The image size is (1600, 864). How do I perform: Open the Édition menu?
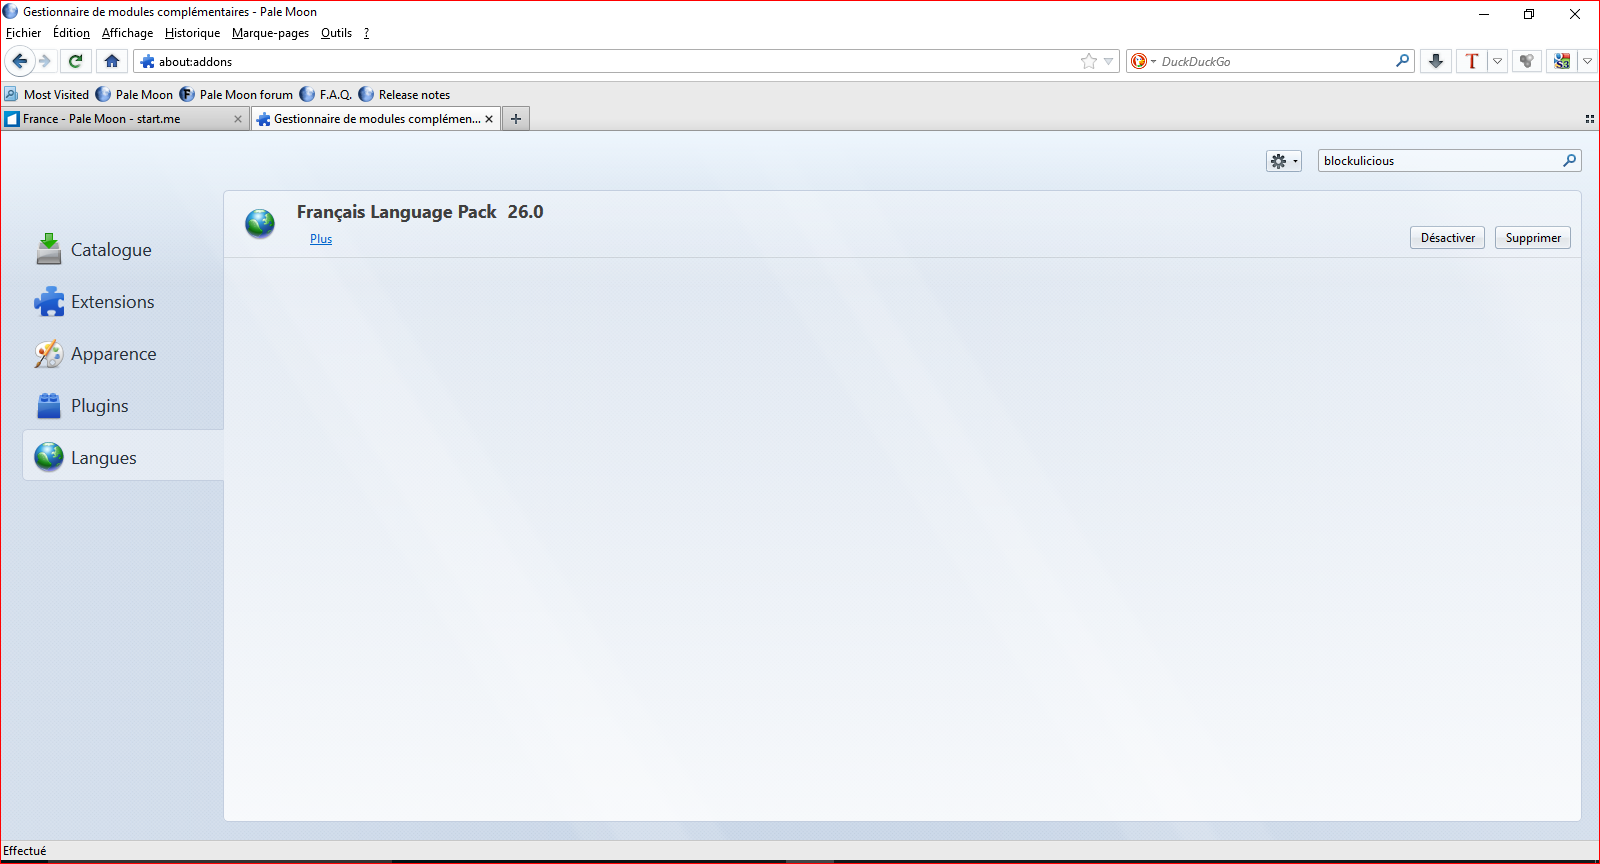point(71,33)
